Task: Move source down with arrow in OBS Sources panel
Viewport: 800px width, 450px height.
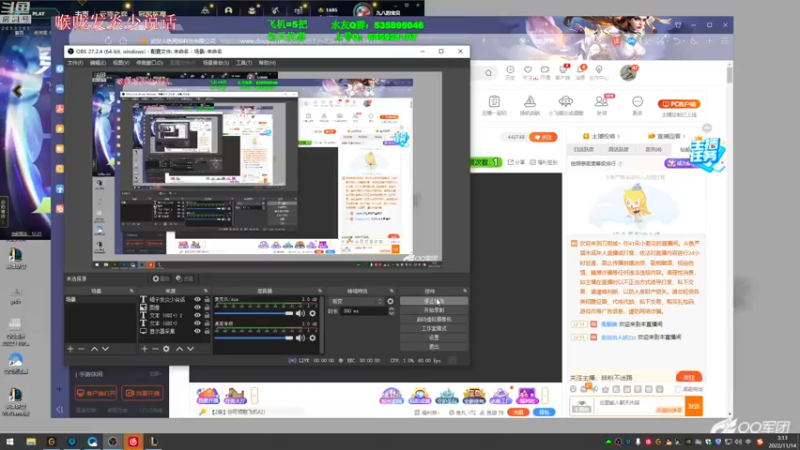Action: [190, 349]
